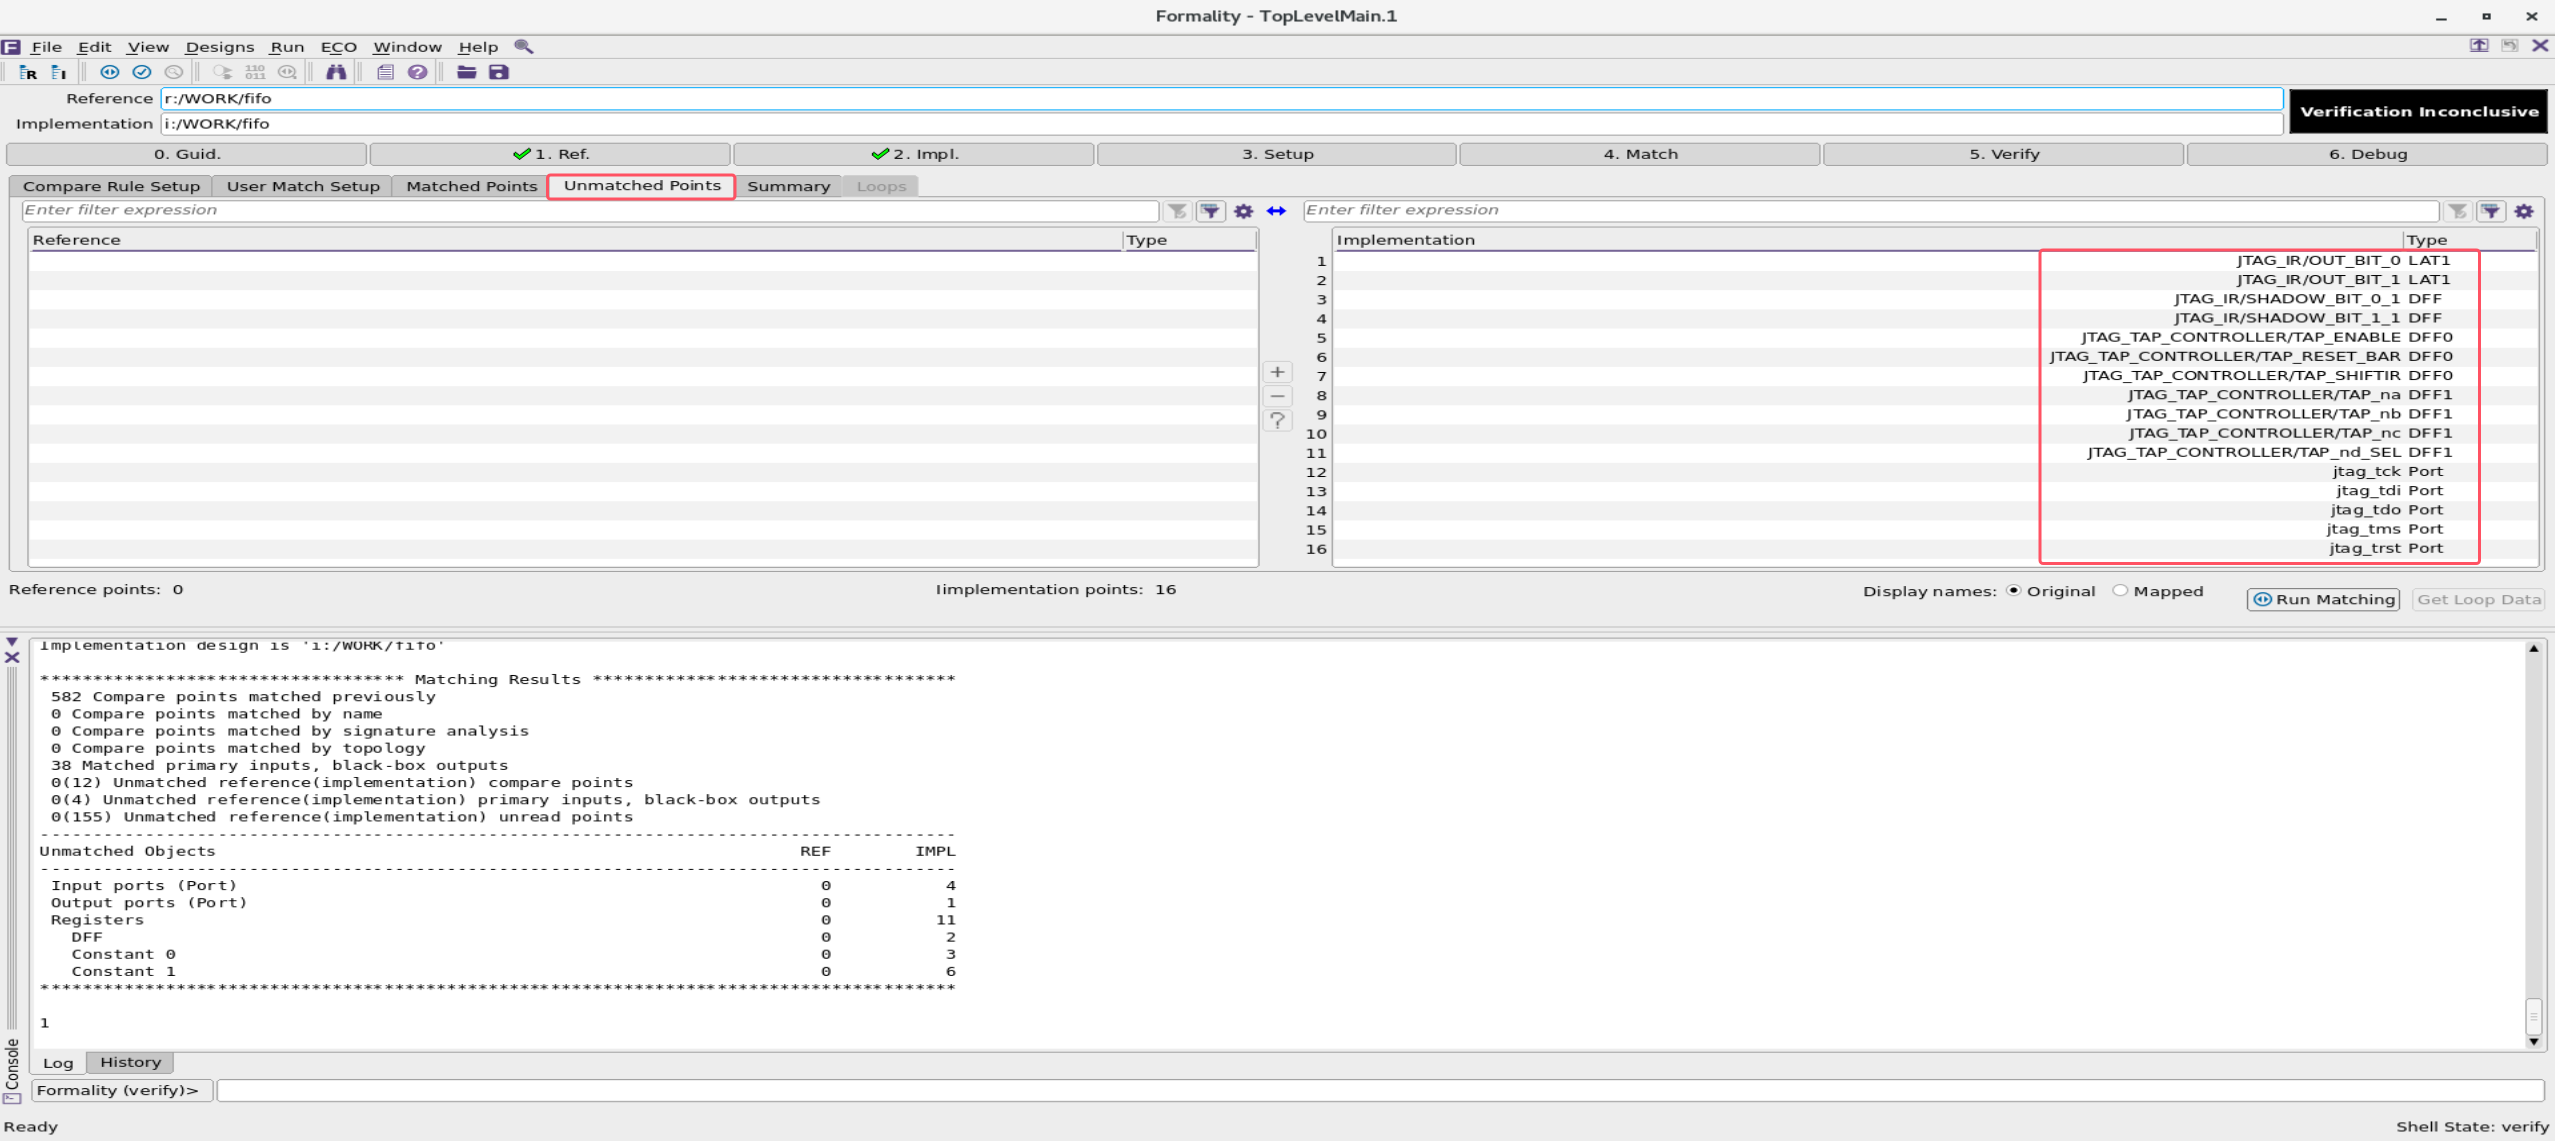Select the Original display names radio button
Screen dimensions: 2555x1141
click(x=2014, y=591)
